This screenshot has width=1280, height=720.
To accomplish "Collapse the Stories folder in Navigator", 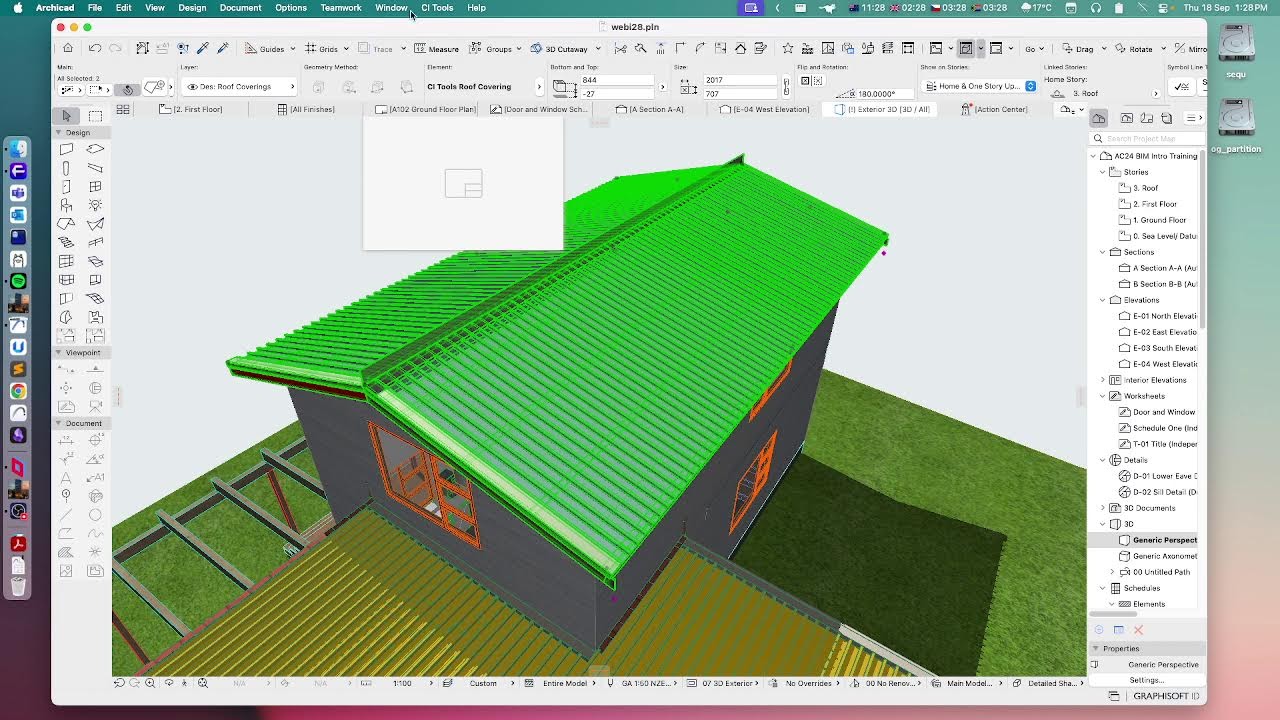I will [1103, 172].
